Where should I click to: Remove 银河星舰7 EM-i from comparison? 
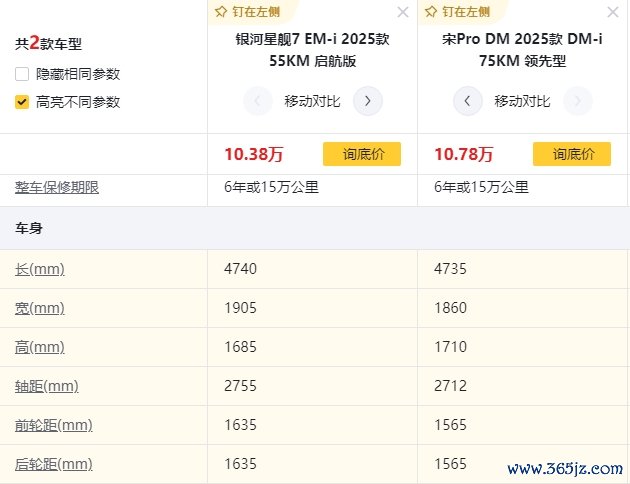403,12
